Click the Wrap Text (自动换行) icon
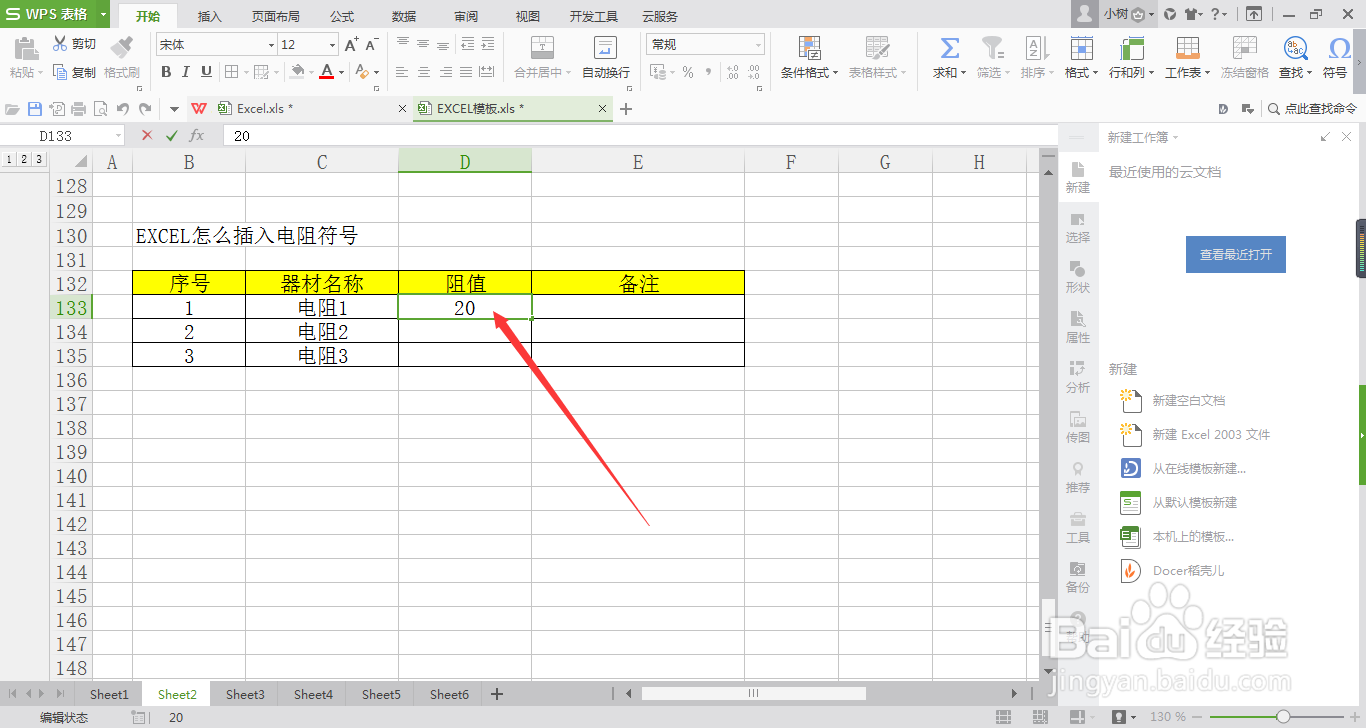 [605, 48]
